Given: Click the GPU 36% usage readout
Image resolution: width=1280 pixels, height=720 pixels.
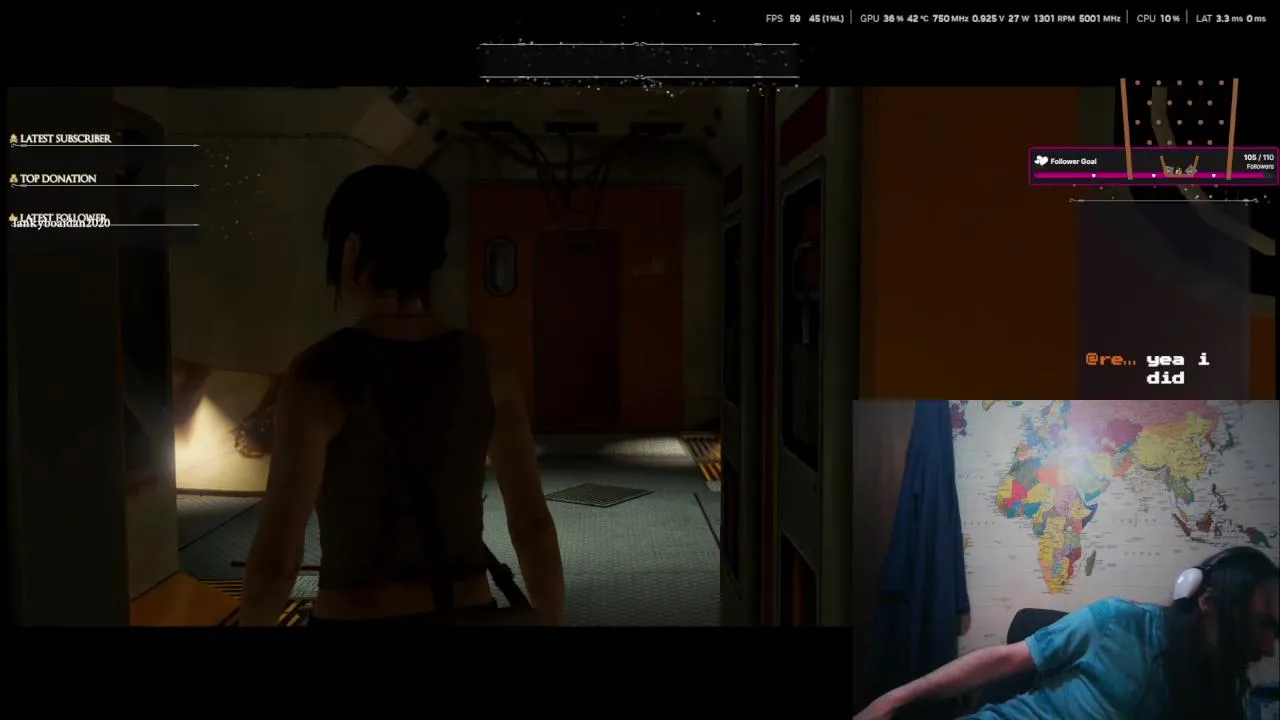Looking at the screenshot, I should [x=880, y=19].
